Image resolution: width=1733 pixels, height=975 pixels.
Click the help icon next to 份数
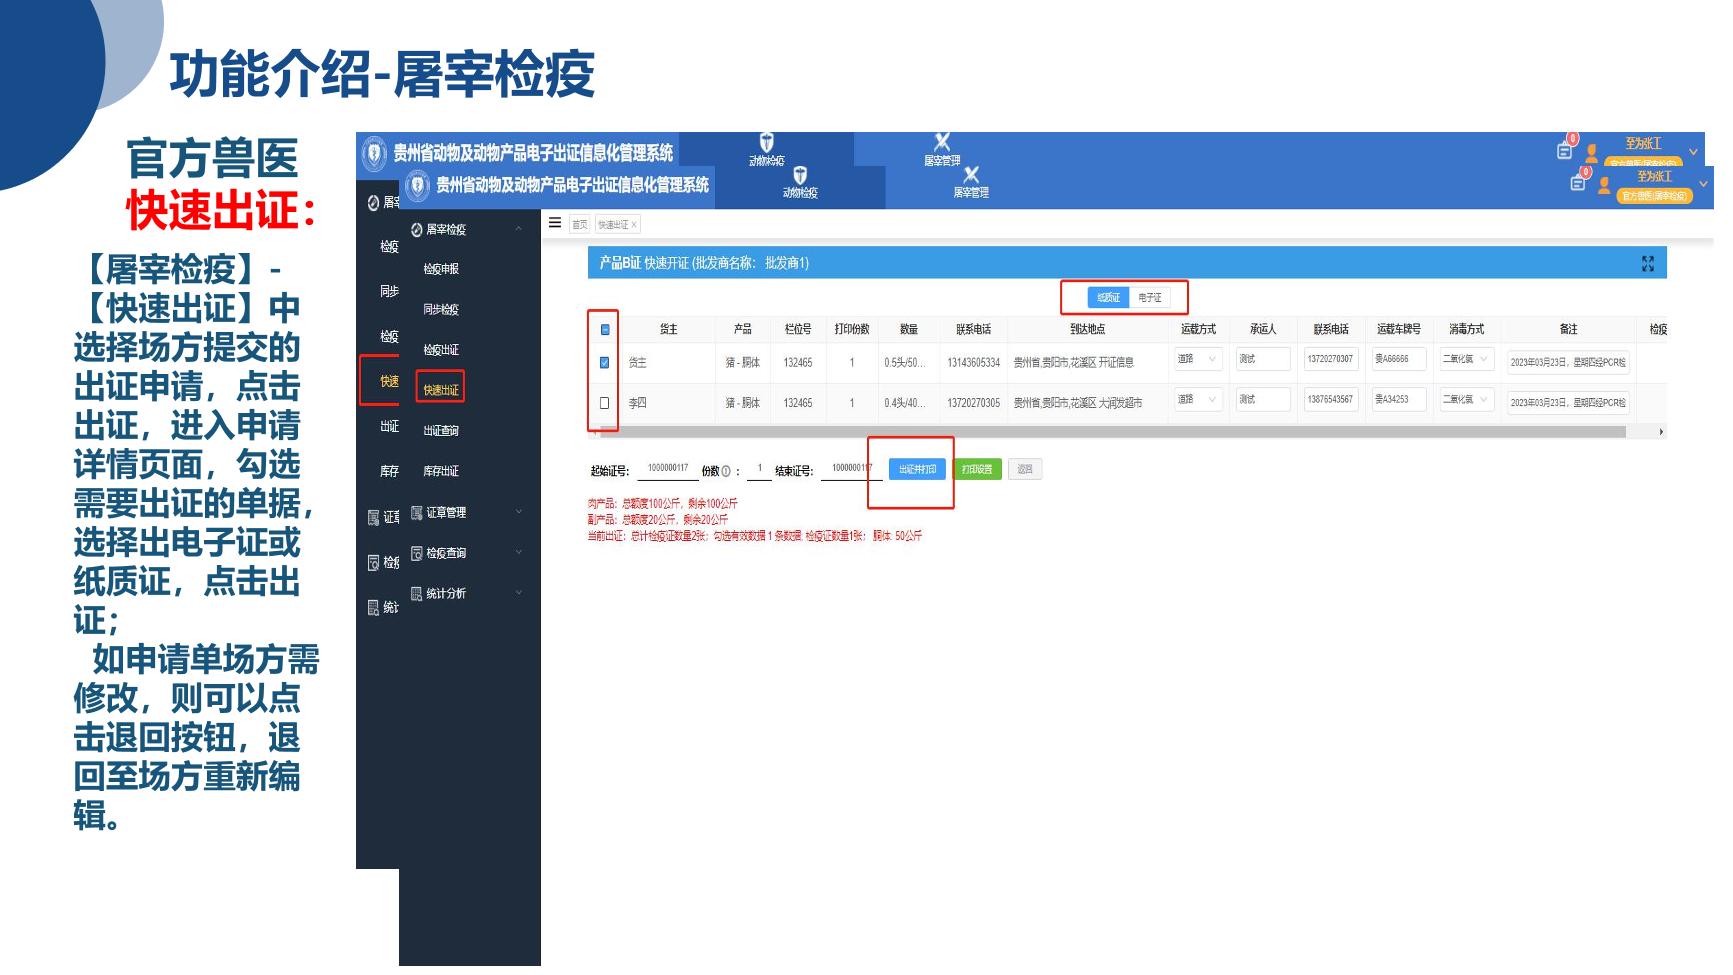point(726,471)
